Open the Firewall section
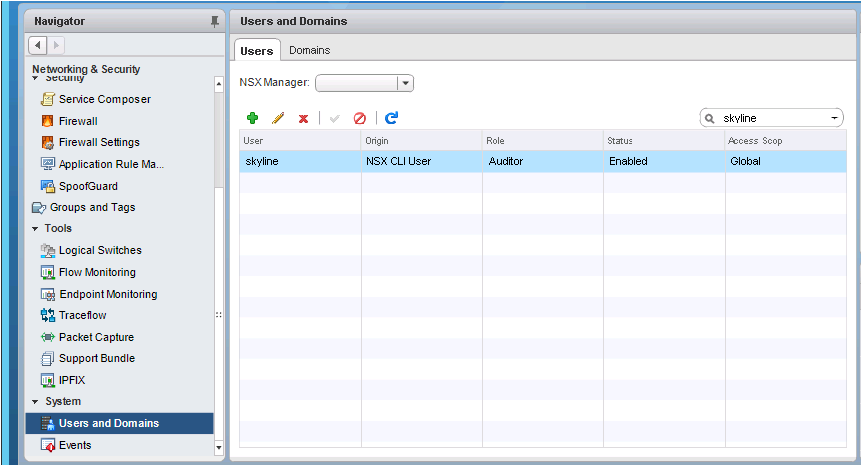861x466 pixels. tap(78, 121)
